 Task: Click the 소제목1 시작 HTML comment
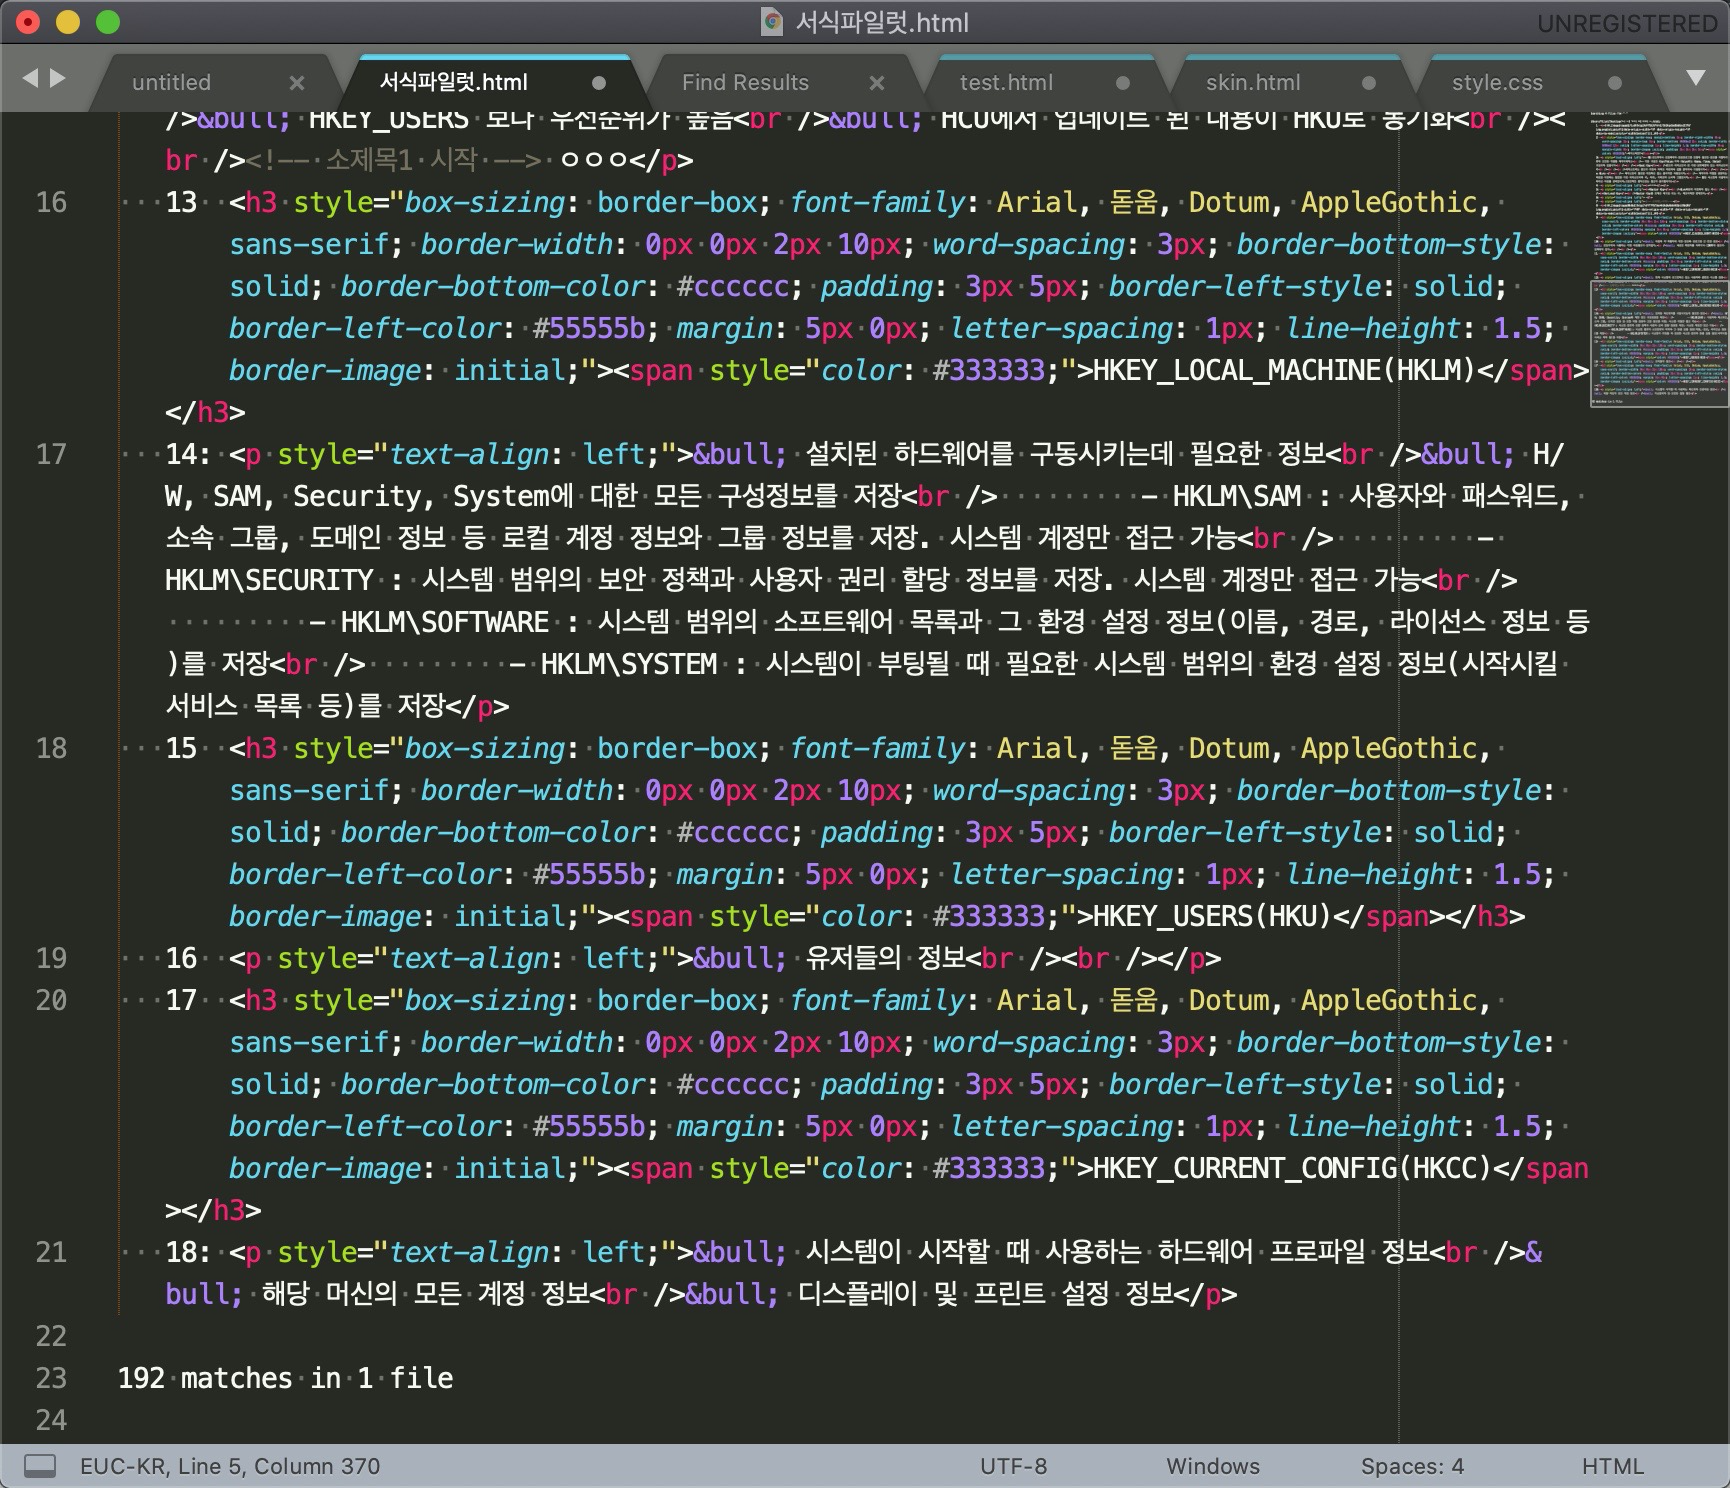click(x=394, y=160)
